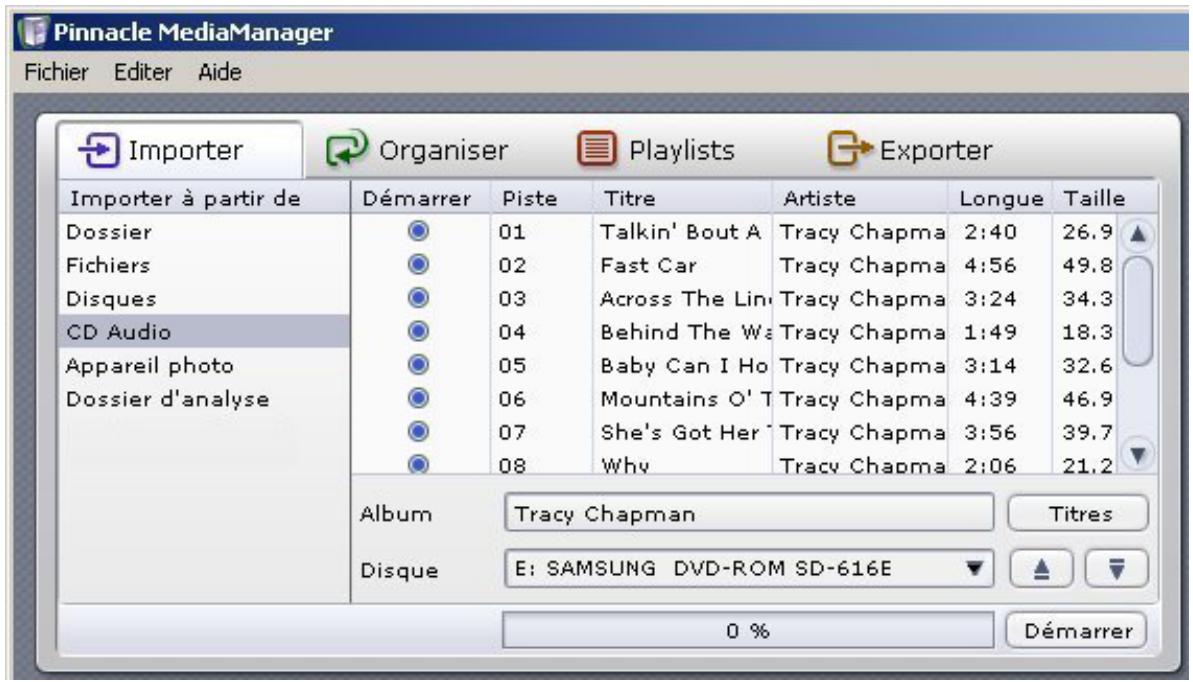Switch to the Playlists tab
Viewport: 1193px width, 682px height.
pos(656,150)
